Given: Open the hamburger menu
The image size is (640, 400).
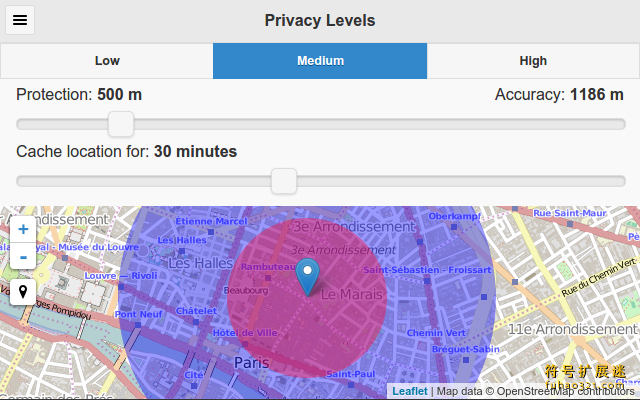Looking at the screenshot, I should tap(20, 20).
